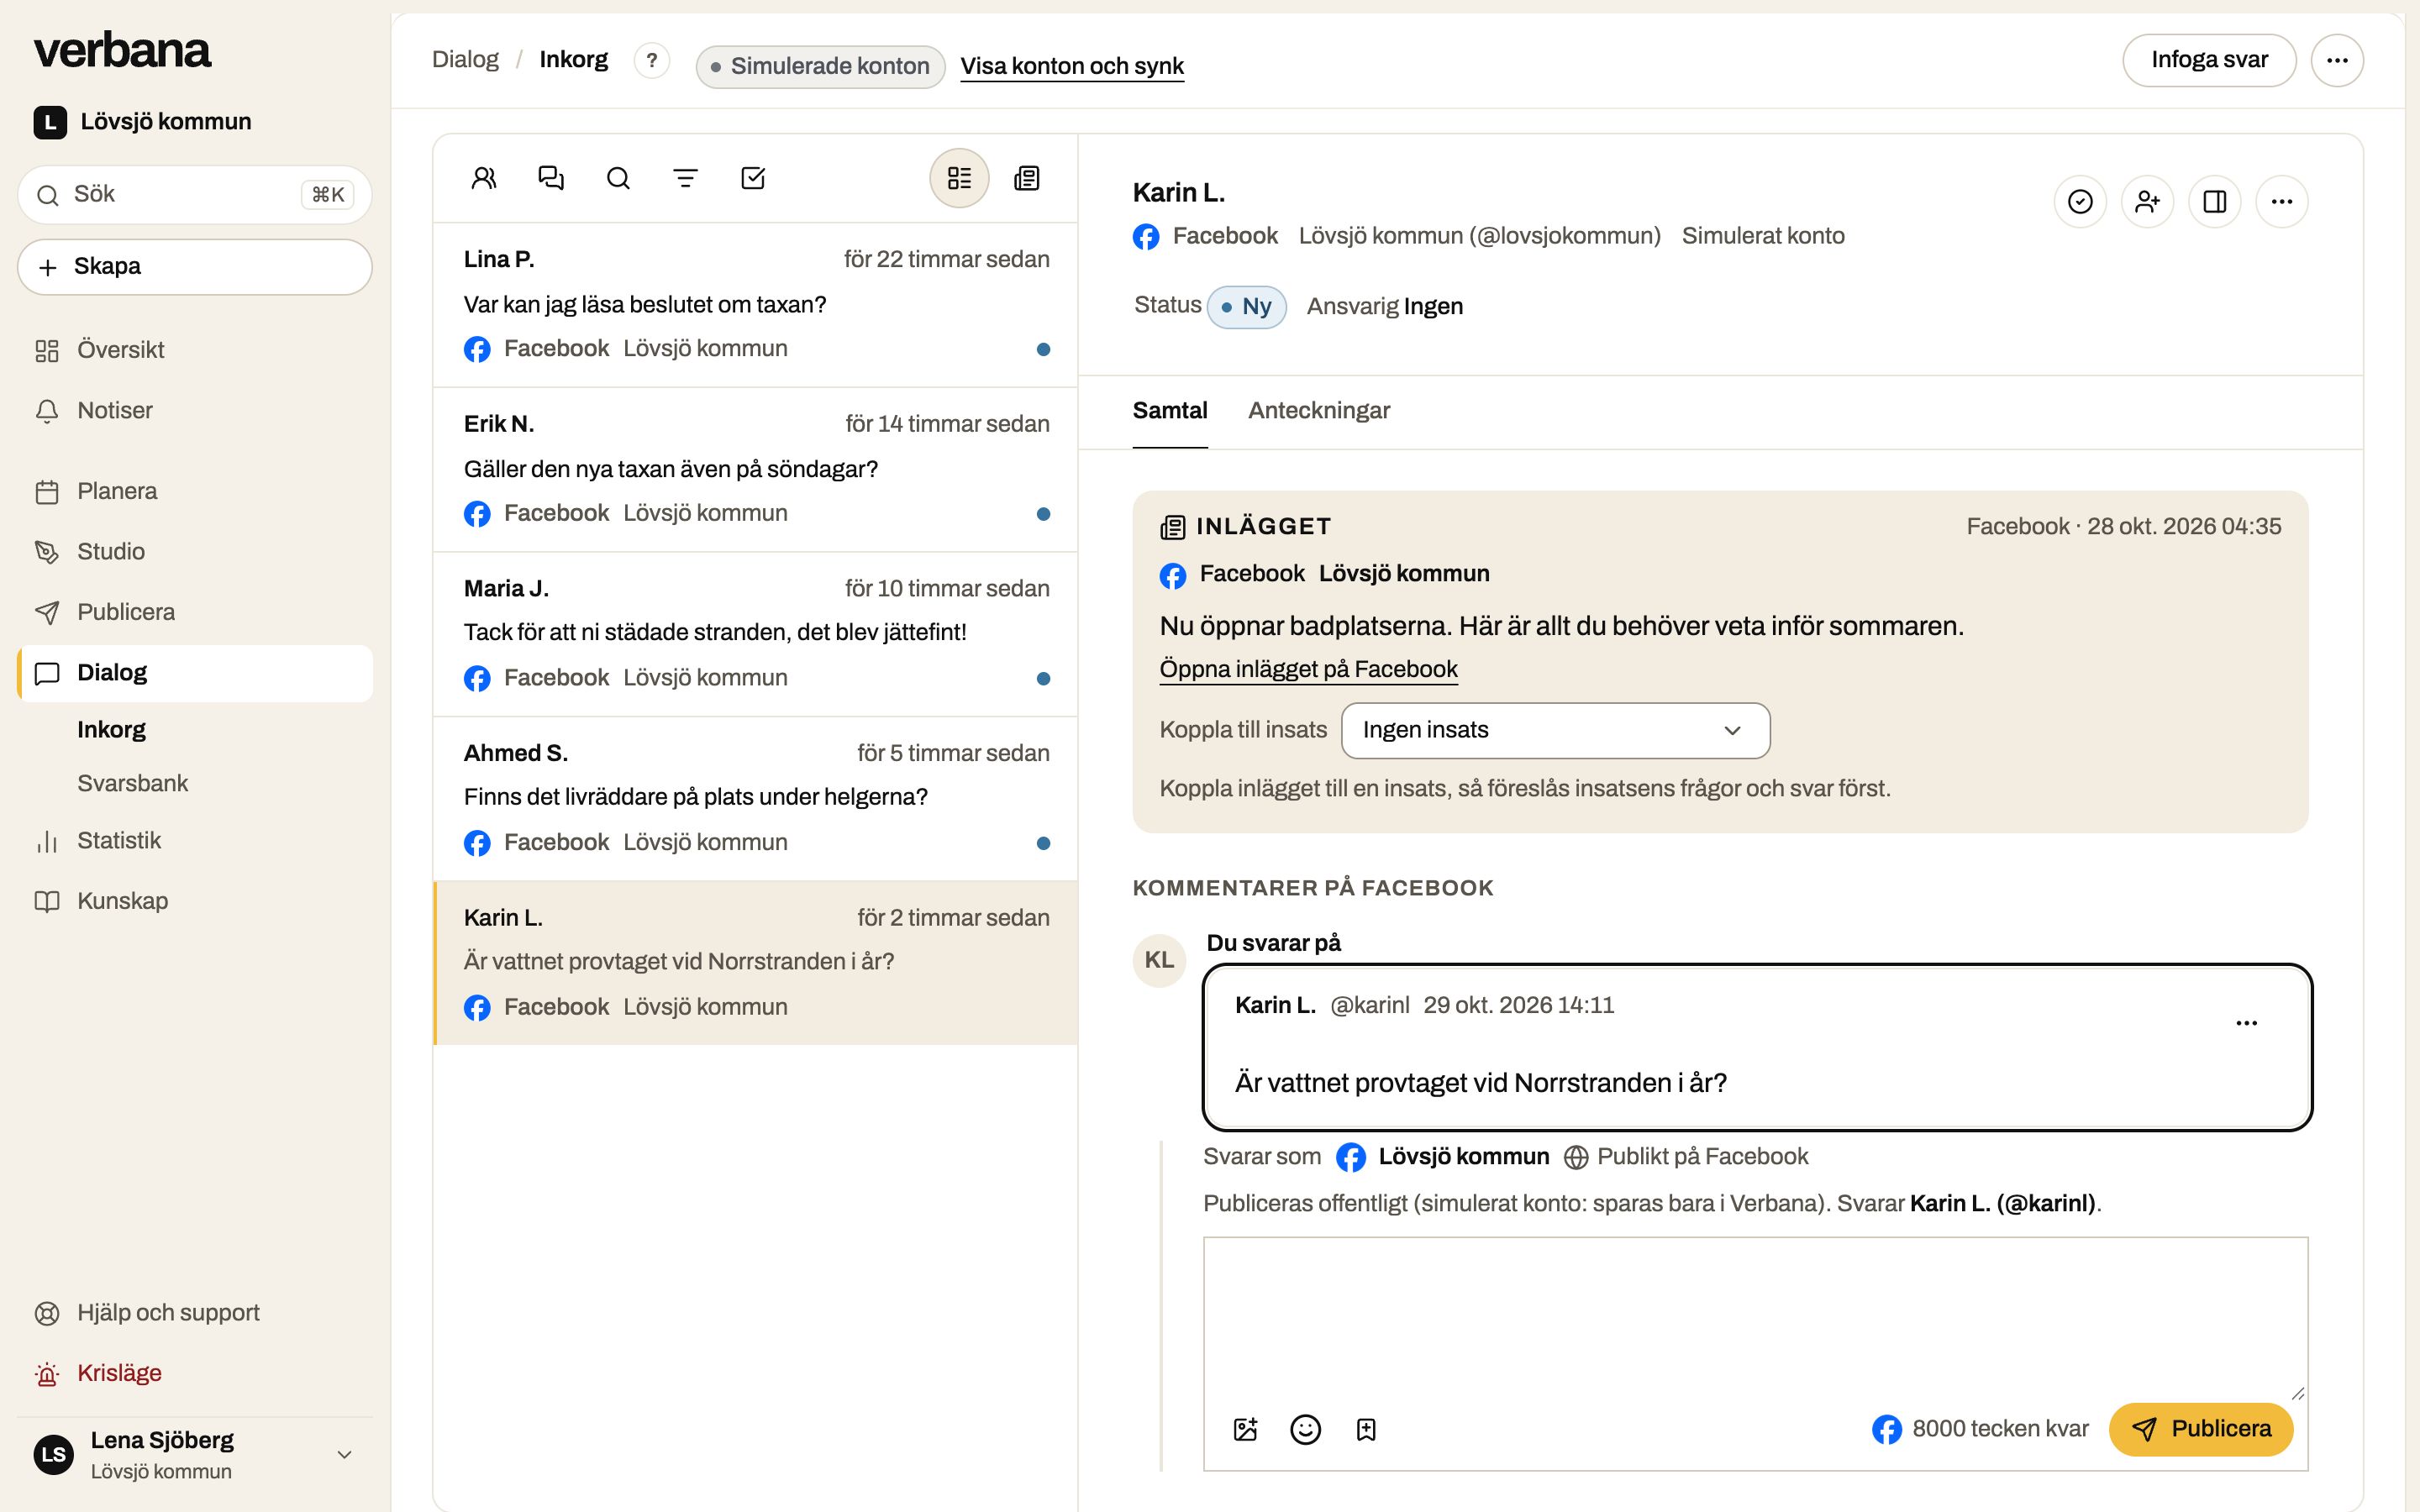Switch to posts view toggle icon
The width and height of the screenshot is (2420, 1512).
click(x=1027, y=178)
